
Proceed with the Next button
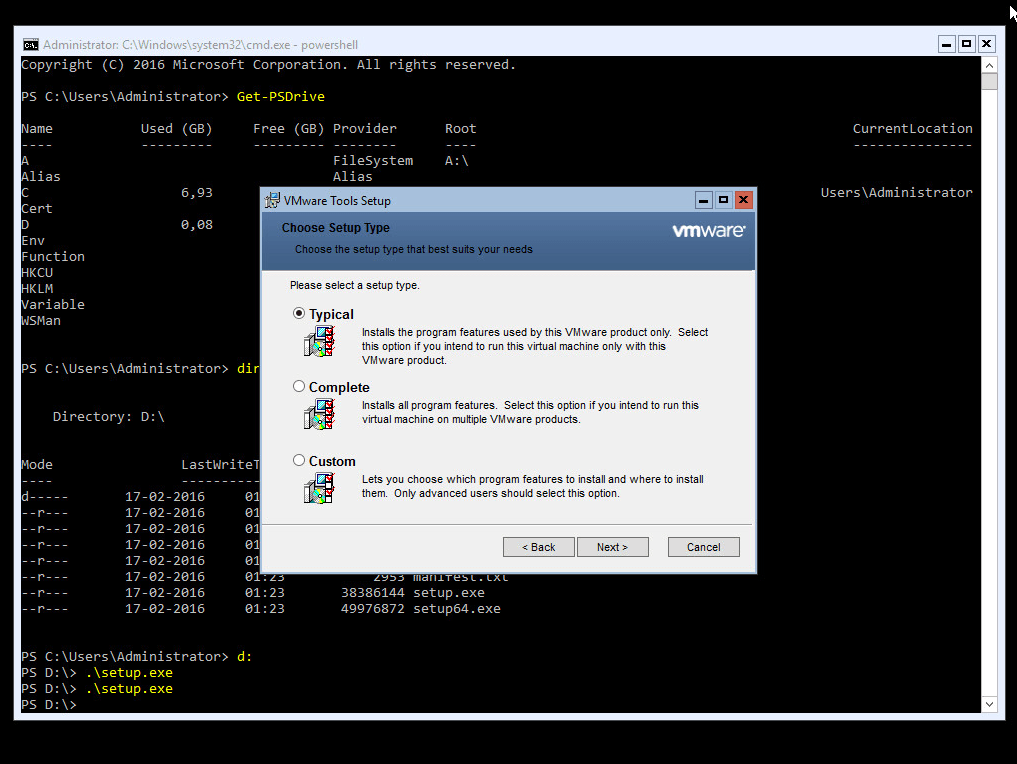612,547
